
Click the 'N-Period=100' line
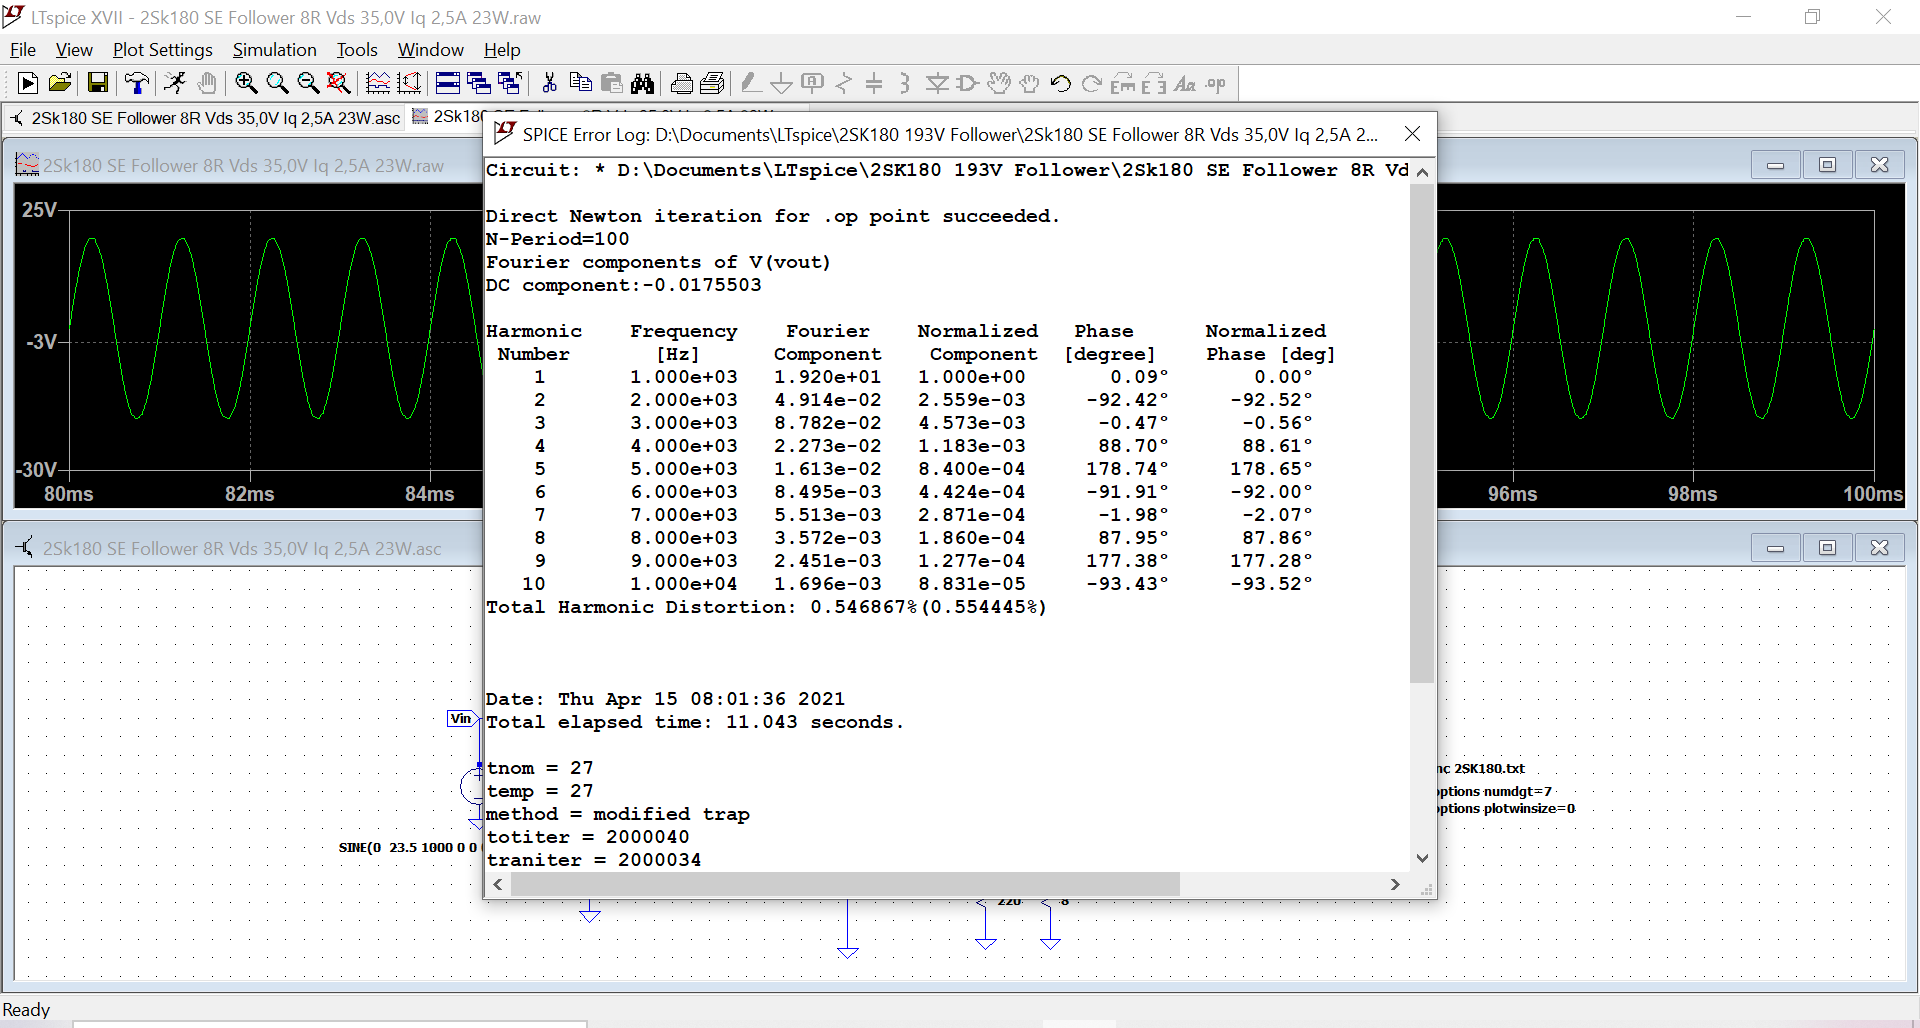tap(558, 239)
